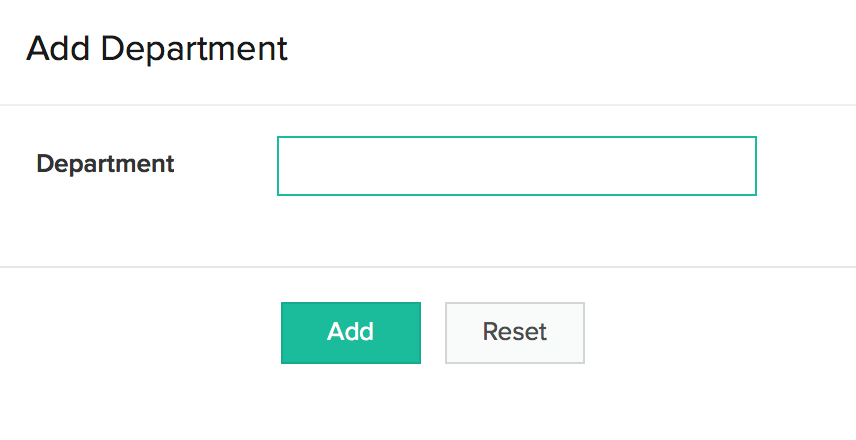Click Add beside the Reset button
856x440 pixels.
click(350, 333)
